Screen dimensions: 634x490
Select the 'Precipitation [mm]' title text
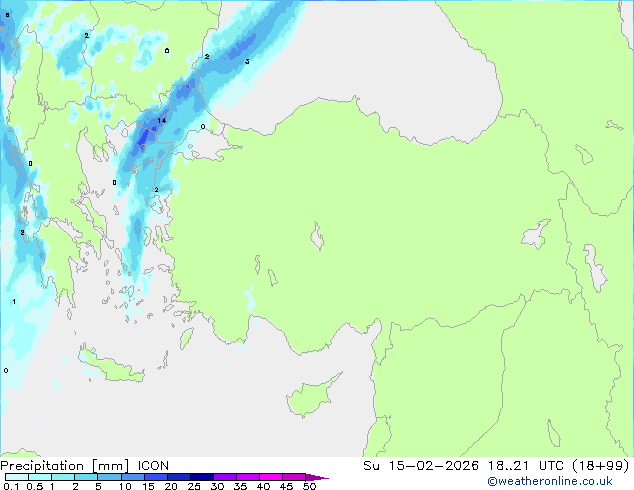click(x=65, y=466)
